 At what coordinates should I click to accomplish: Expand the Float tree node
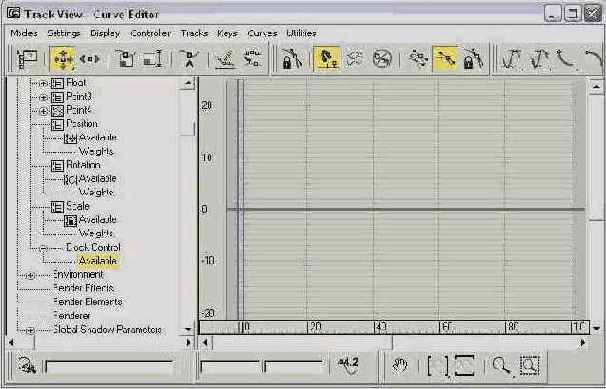44,83
